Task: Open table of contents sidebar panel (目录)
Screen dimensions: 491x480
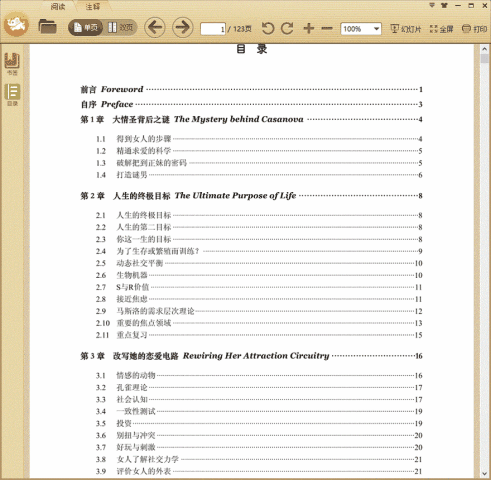Action: 12,95
